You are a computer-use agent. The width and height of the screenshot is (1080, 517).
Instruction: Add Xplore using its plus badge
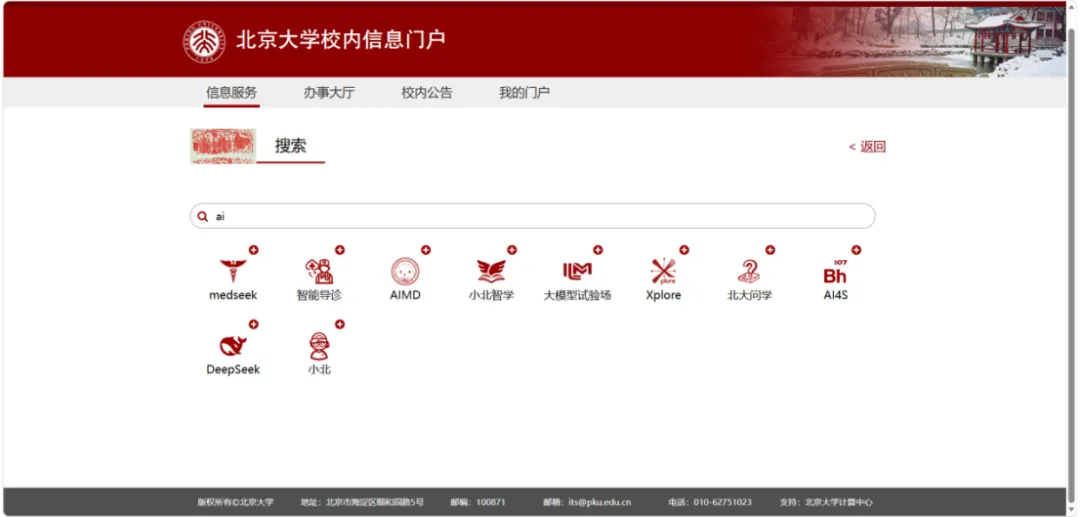pos(684,250)
